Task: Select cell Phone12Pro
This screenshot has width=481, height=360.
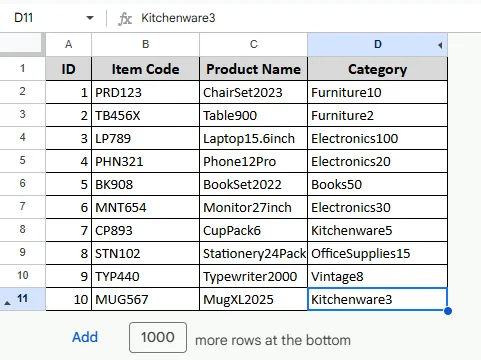Action: [254, 161]
